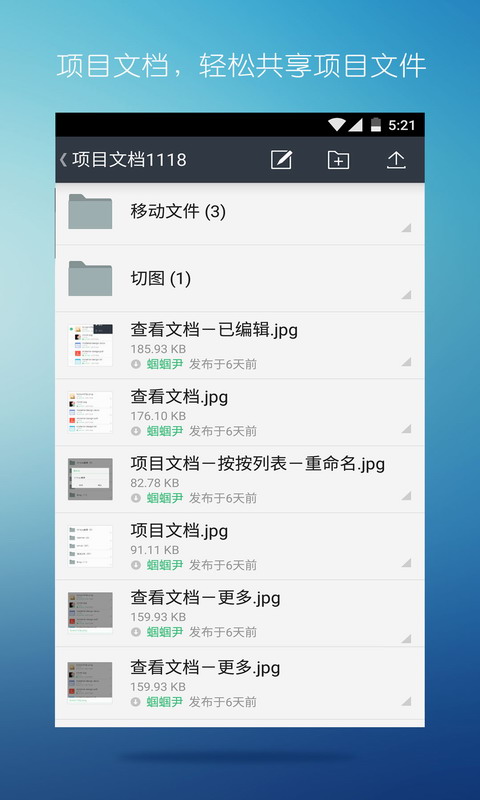
Task: Tap the upload arrow icon
Action: coord(396,160)
